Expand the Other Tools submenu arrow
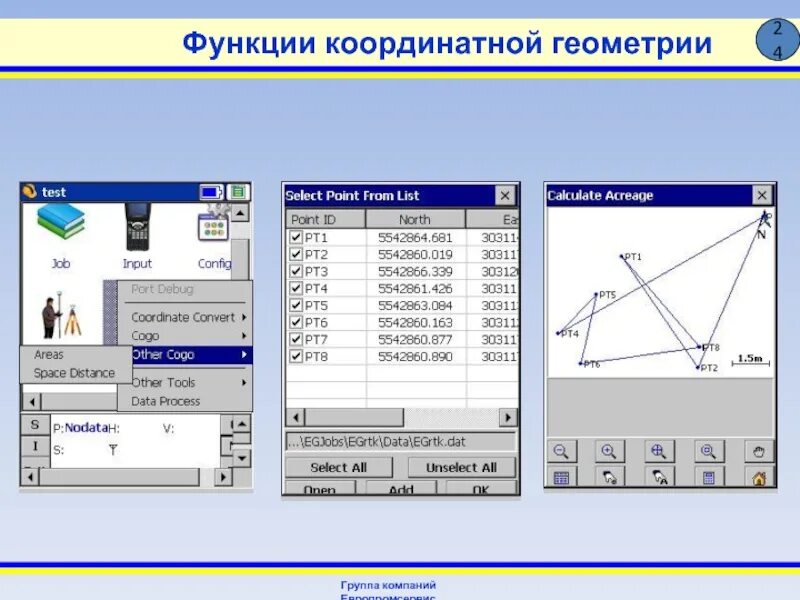 click(x=244, y=382)
